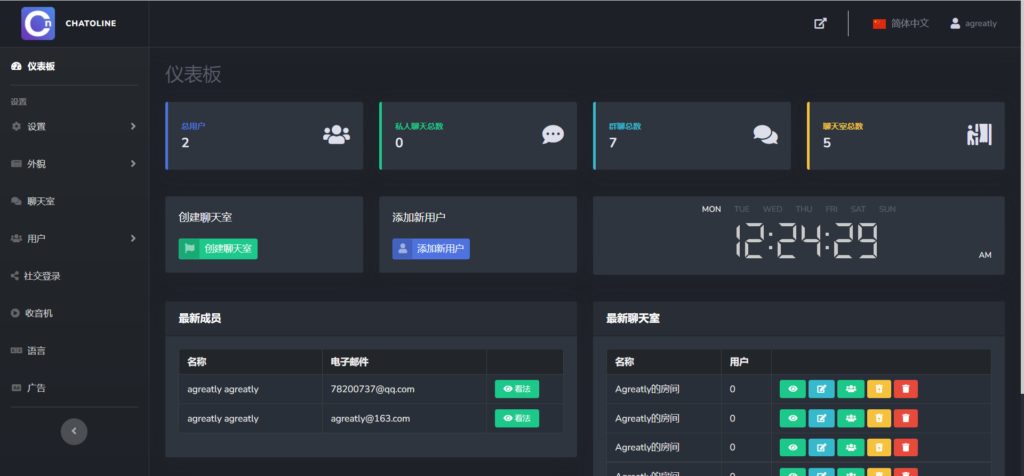This screenshot has width=1024, height=476.
Task: Click the green eye icon in first chat room row
Action: 792,389
